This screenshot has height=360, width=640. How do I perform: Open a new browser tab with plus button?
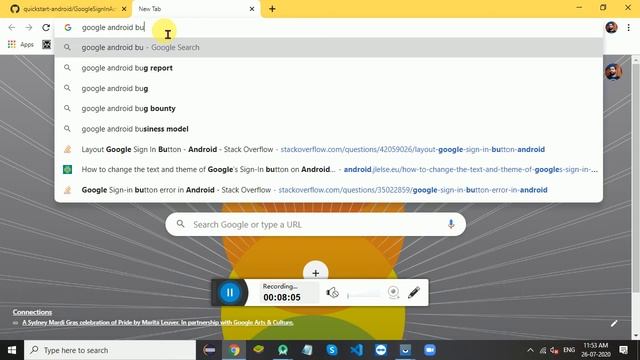click(x=272, y=9)
